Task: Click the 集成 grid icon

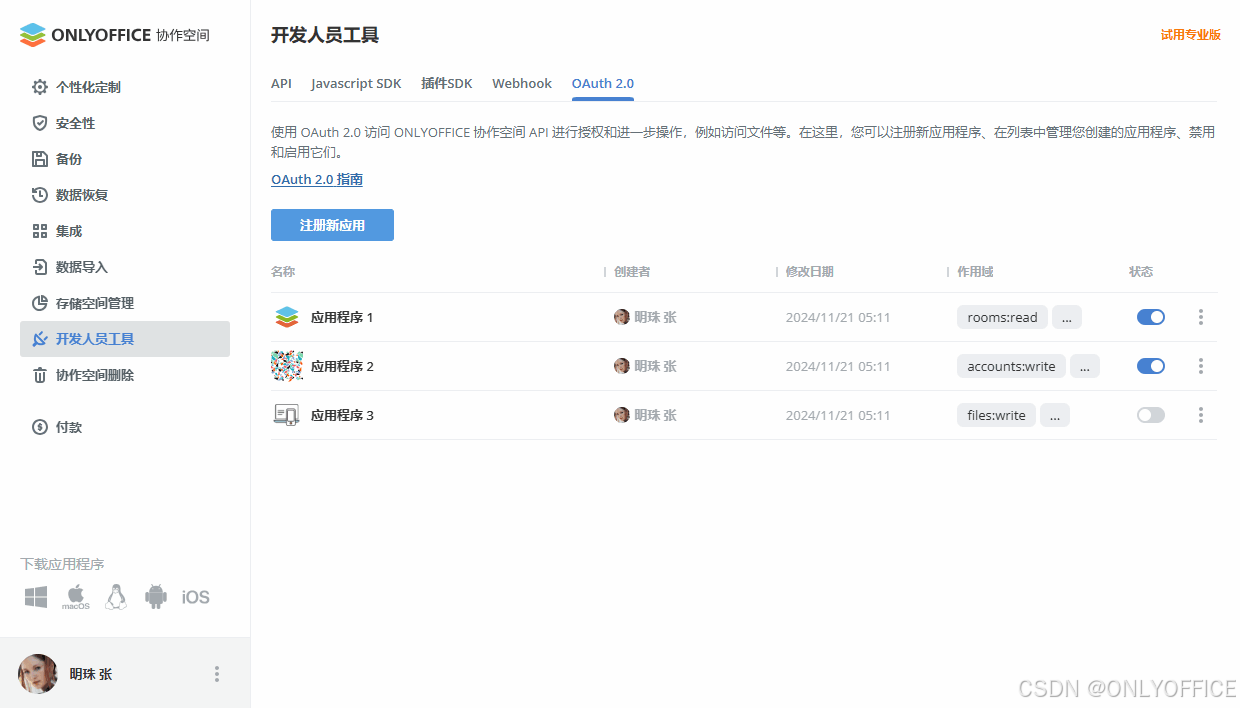Action: coord(40,231)
